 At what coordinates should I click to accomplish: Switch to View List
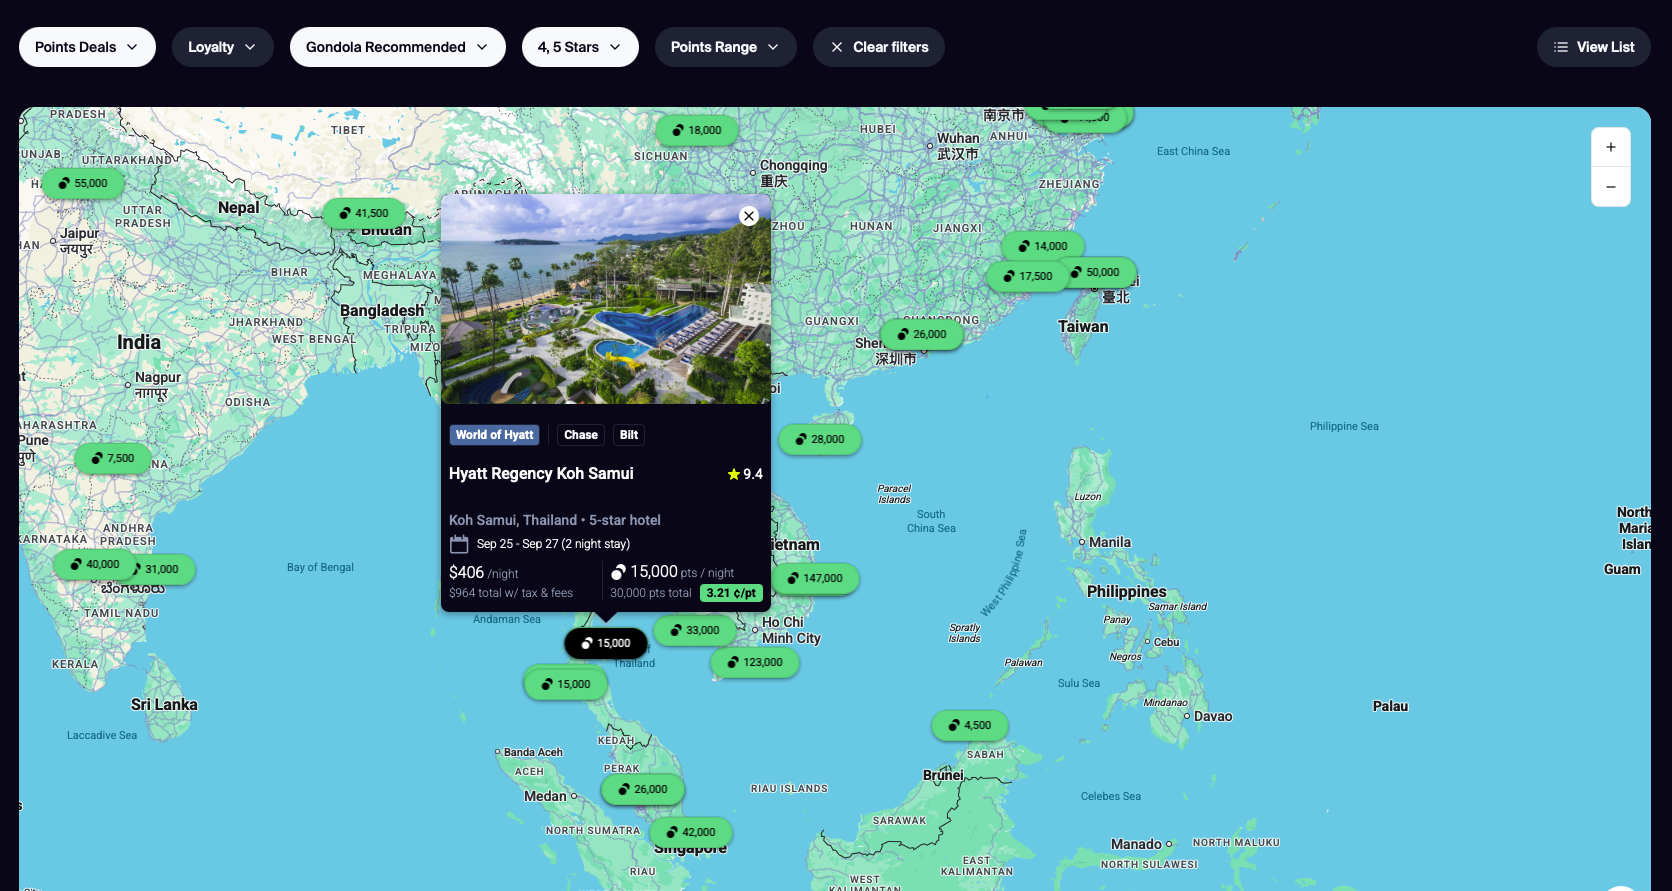point(1593,47)
